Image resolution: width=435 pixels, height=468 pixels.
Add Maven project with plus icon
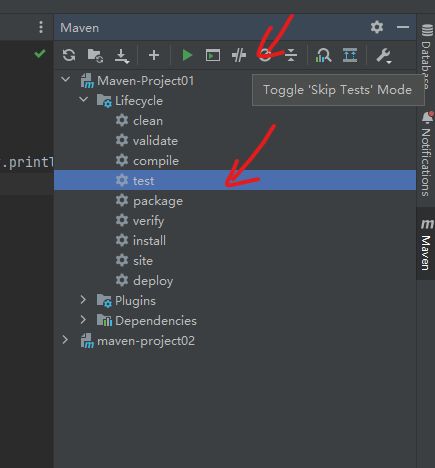coord(154,55)
